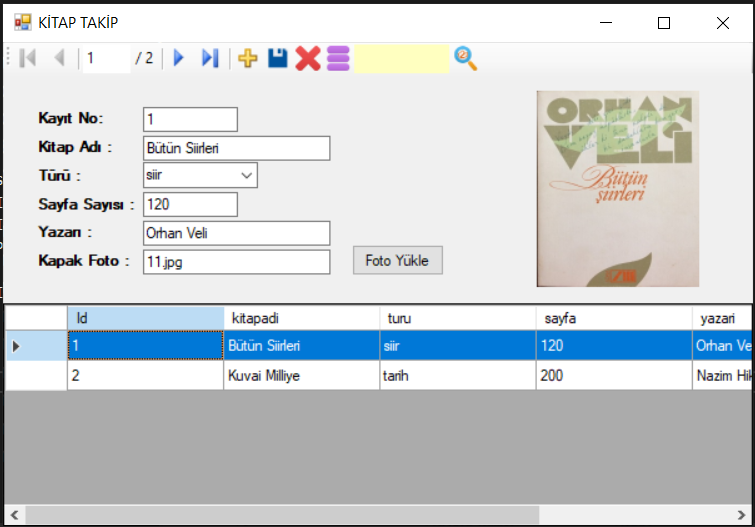Click the magnifier search icon

tap(465, 58)
